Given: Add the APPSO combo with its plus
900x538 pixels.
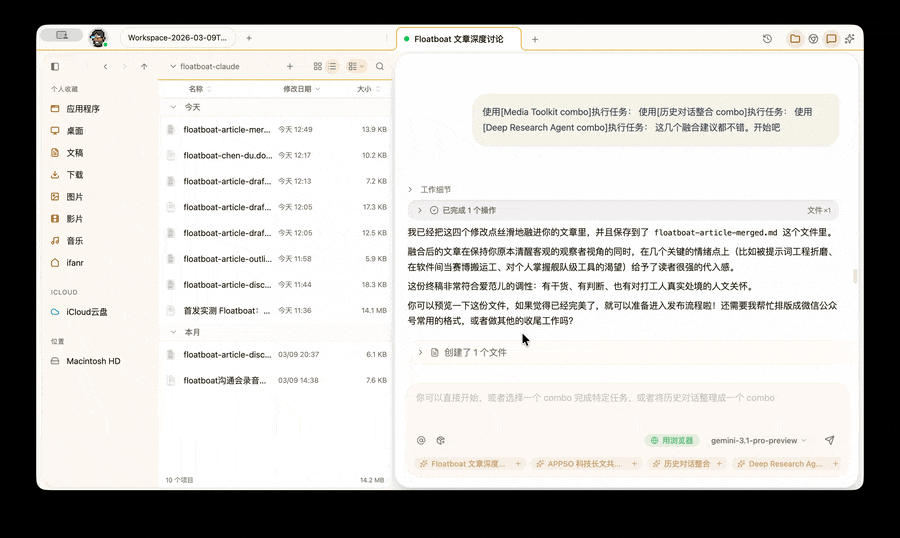Looking at the screenshot, I should 634,464.
